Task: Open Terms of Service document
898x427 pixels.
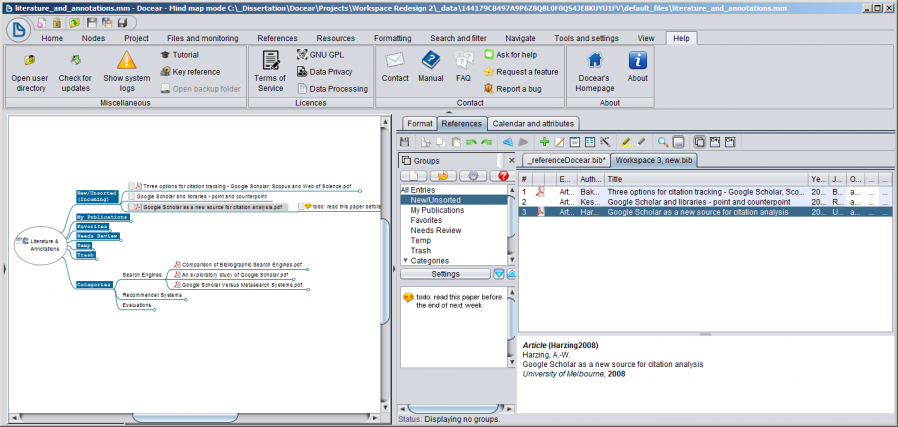Action: [270, 72]
